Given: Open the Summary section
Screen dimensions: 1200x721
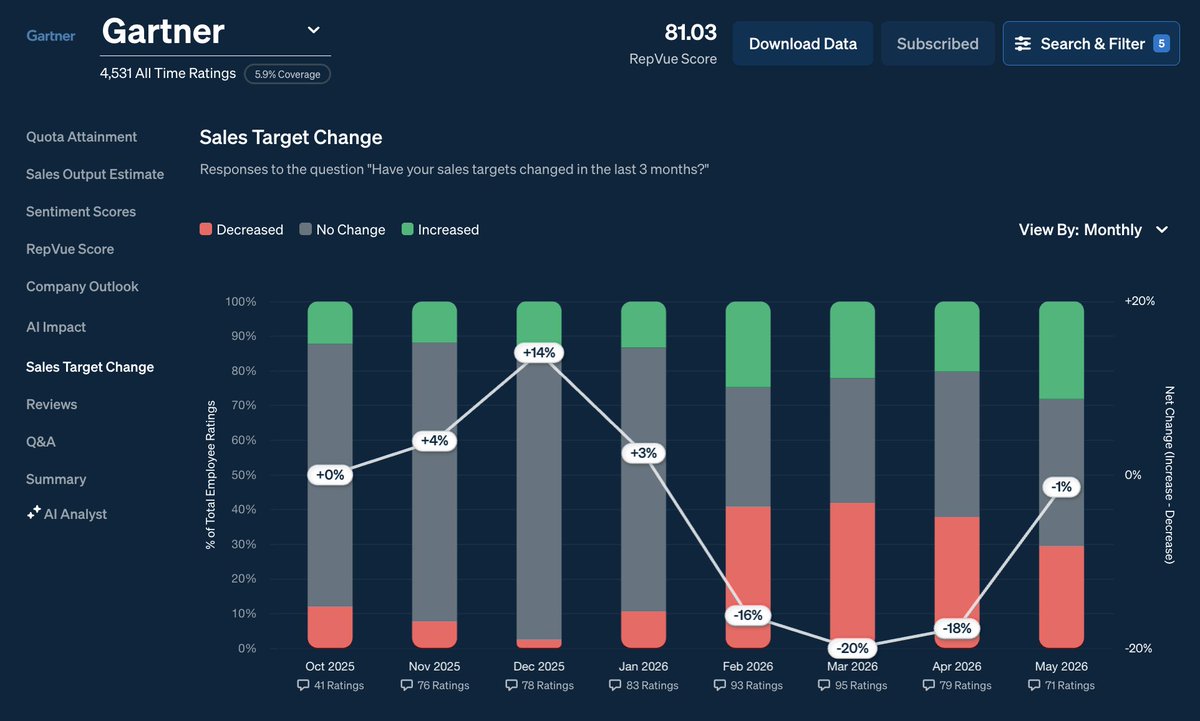Looking at the screenshot, I should pos(56,479).
